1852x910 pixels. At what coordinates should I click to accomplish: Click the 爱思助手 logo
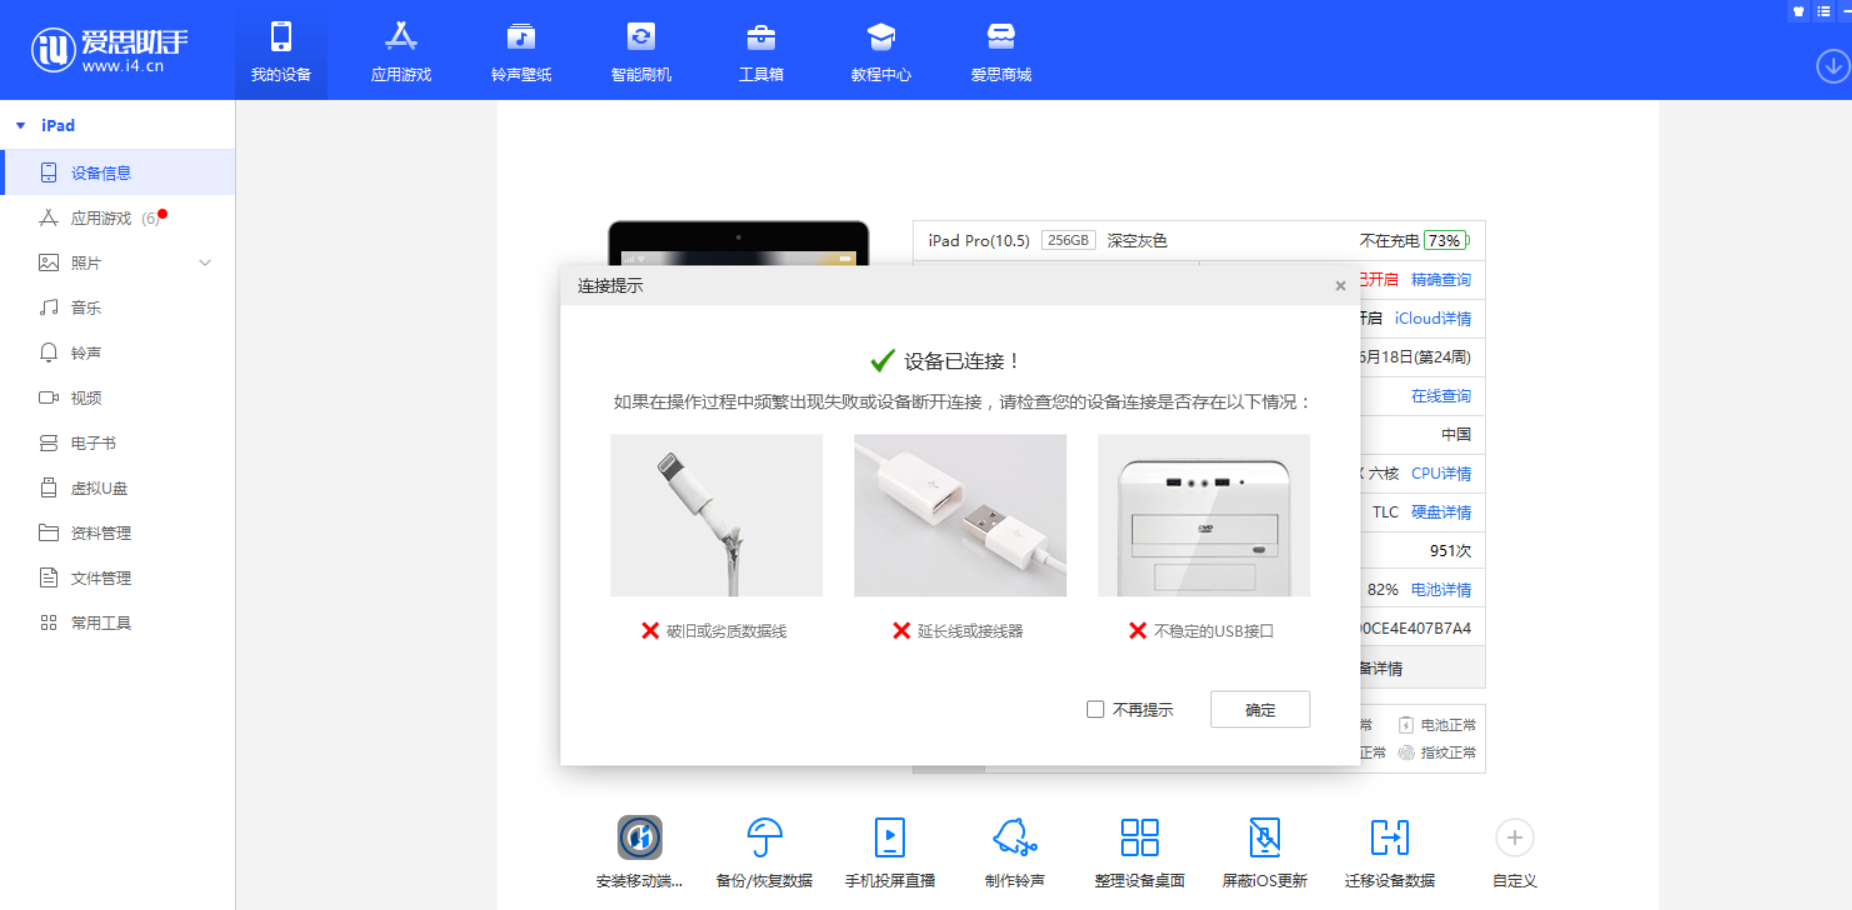click(x=109, y=50)
